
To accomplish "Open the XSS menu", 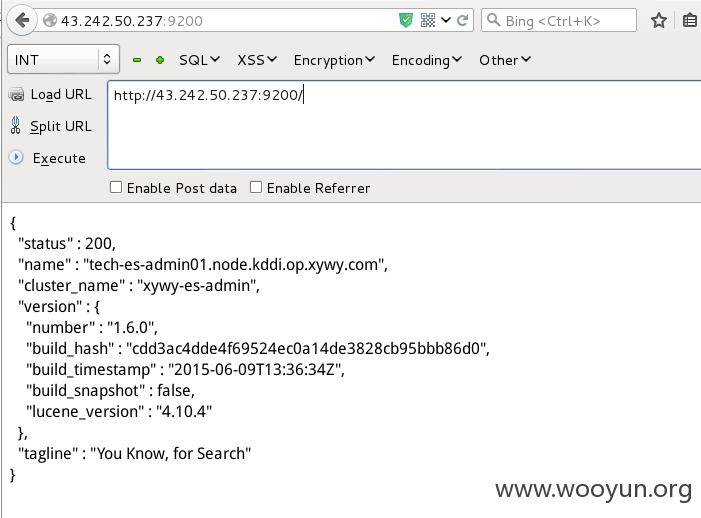I will tap(257, 60).
